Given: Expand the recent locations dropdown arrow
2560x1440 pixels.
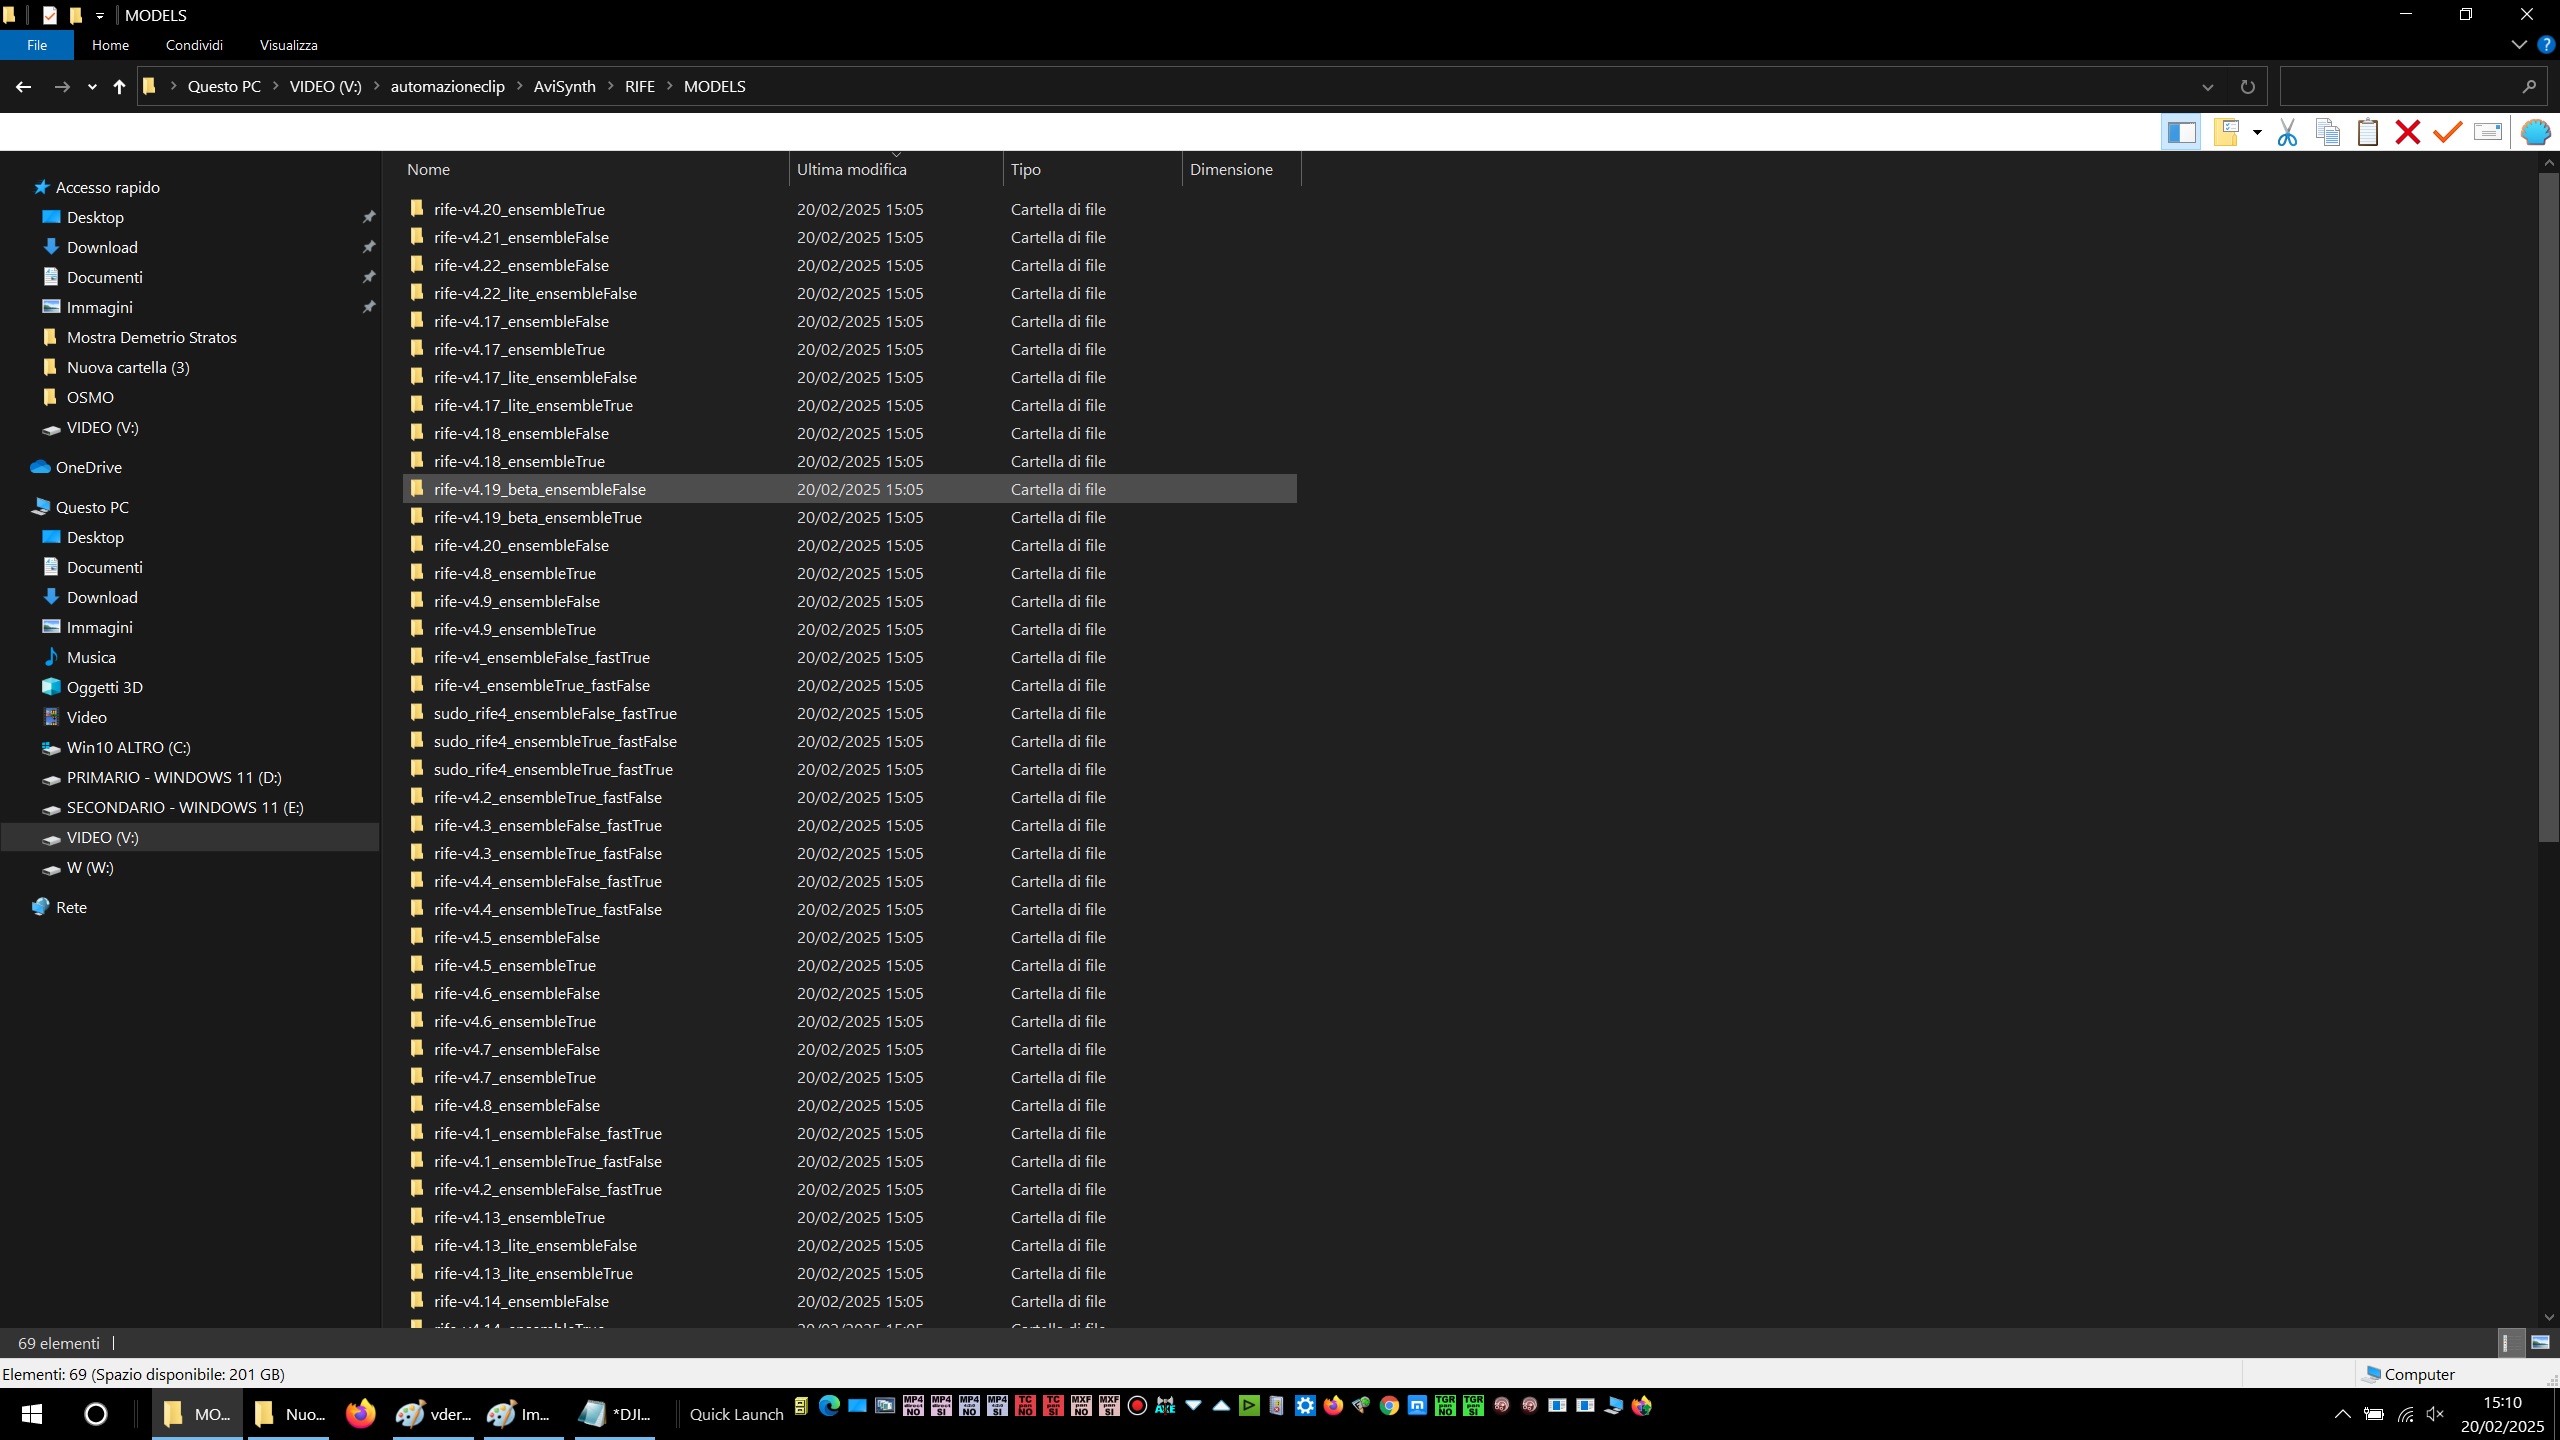Looking at the screenshot, I should pos(92,87).
